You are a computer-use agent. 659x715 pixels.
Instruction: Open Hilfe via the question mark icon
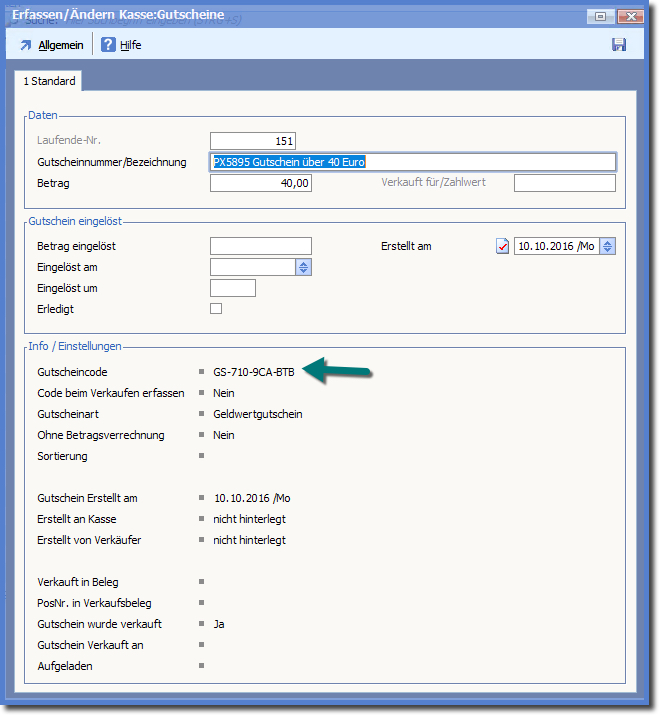click(108, 45)
